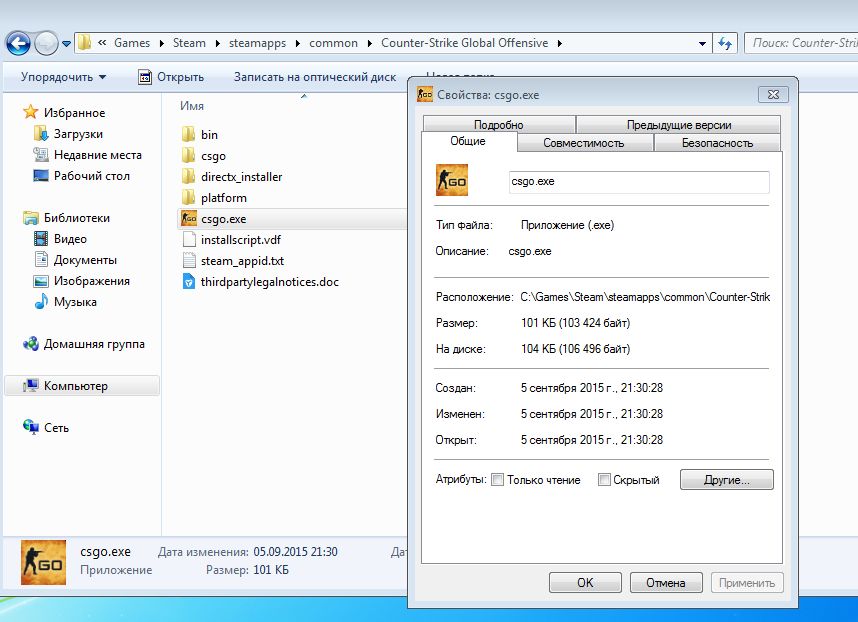This screenshot has width=858, height=622.
Task: Click the Музыка library note icon
Action: tap(40, 301)
